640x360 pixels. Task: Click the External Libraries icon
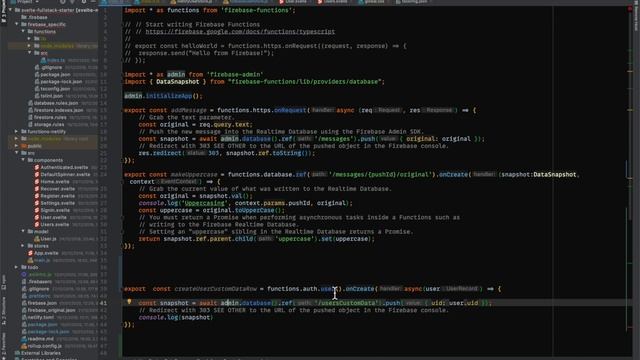pos(17,353)
